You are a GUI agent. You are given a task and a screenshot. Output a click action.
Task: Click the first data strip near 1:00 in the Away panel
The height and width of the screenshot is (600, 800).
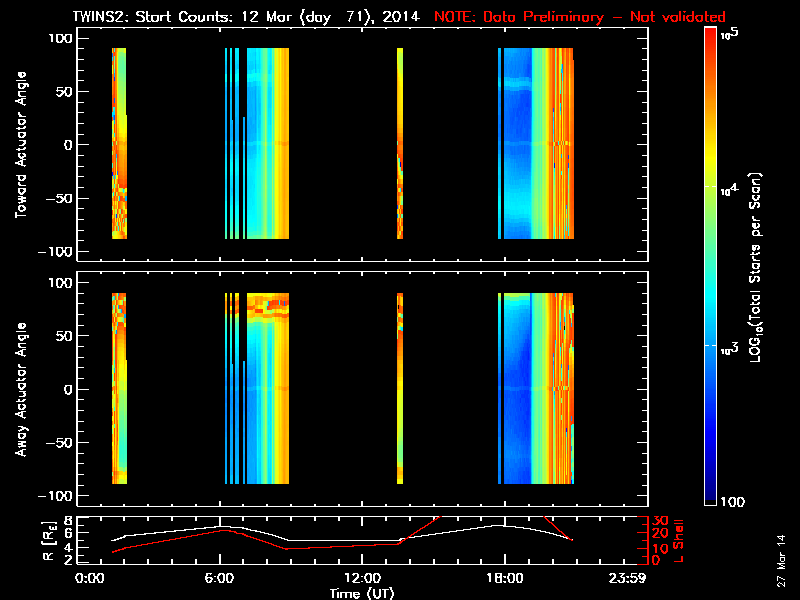coord(119,390)
